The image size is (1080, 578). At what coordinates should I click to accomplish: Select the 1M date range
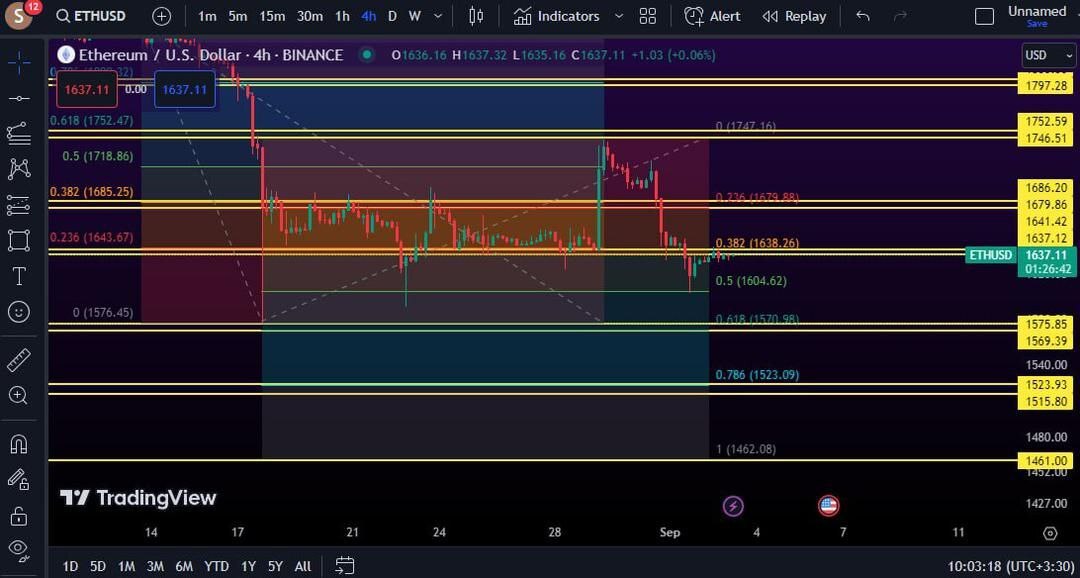click(x=126, y=566)
